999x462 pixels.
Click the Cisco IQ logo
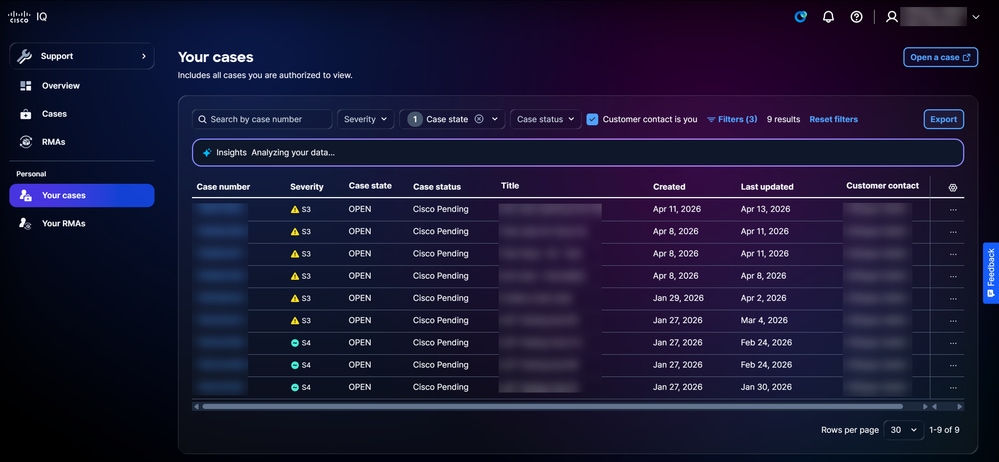click(x=27, y=17)
